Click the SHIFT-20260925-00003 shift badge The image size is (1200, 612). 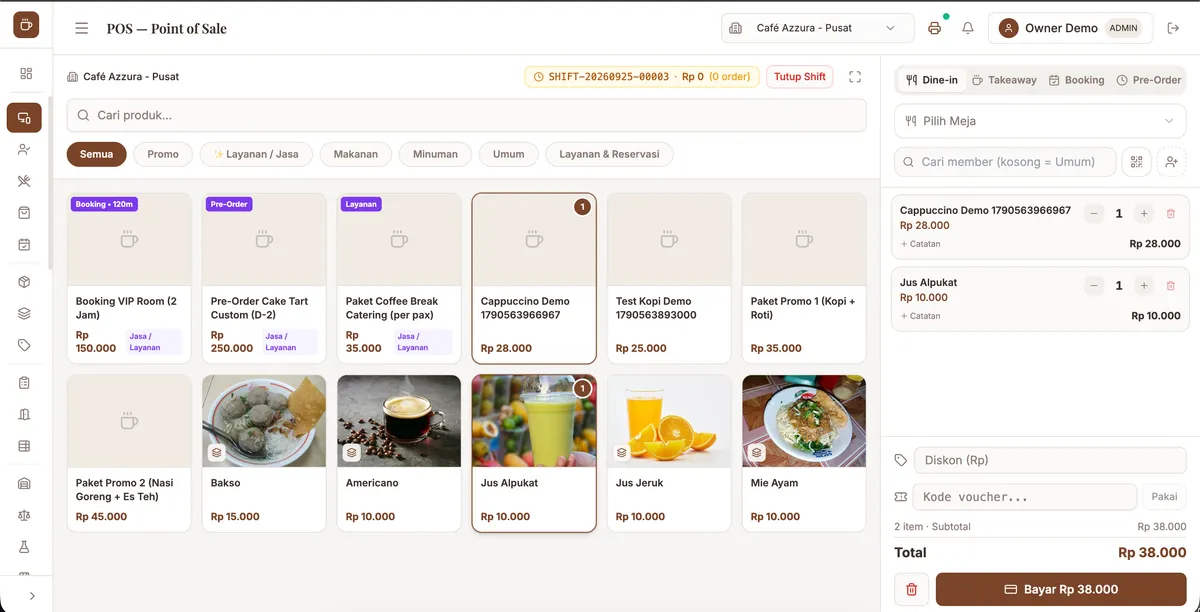(x=642, y=77)
